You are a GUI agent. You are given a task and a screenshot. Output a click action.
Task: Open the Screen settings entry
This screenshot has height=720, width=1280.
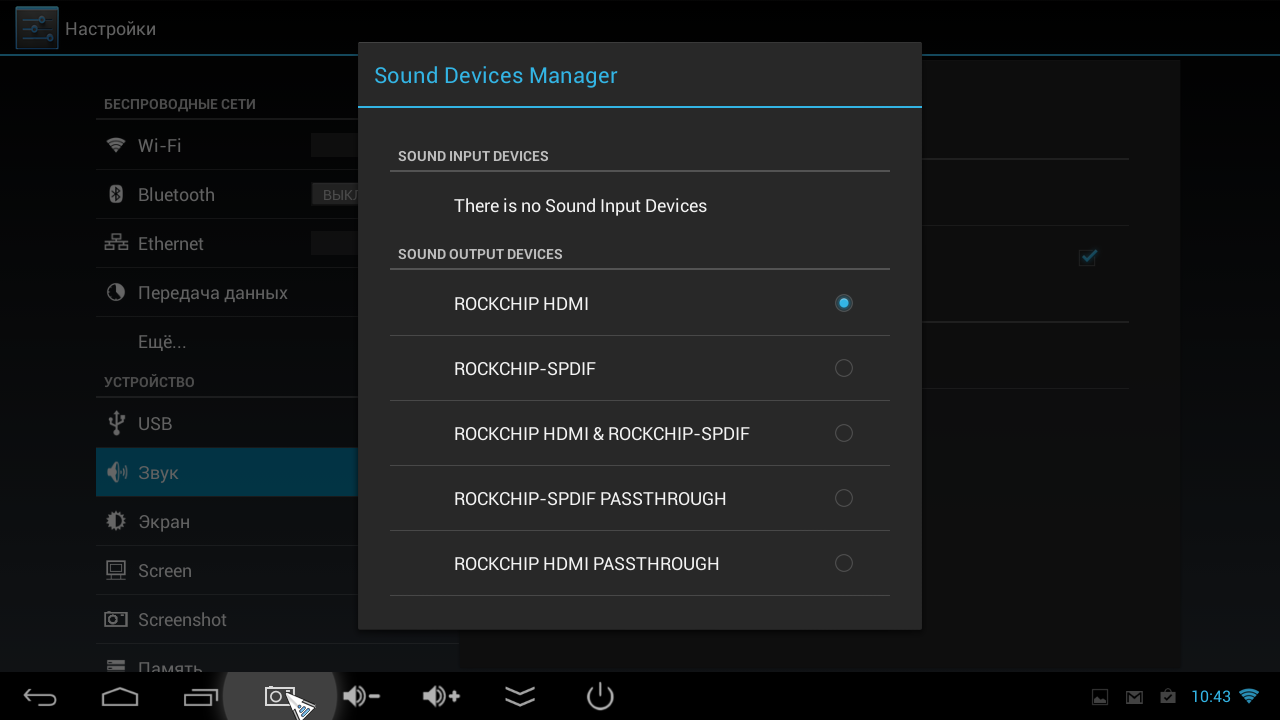(x=227, y=570)
